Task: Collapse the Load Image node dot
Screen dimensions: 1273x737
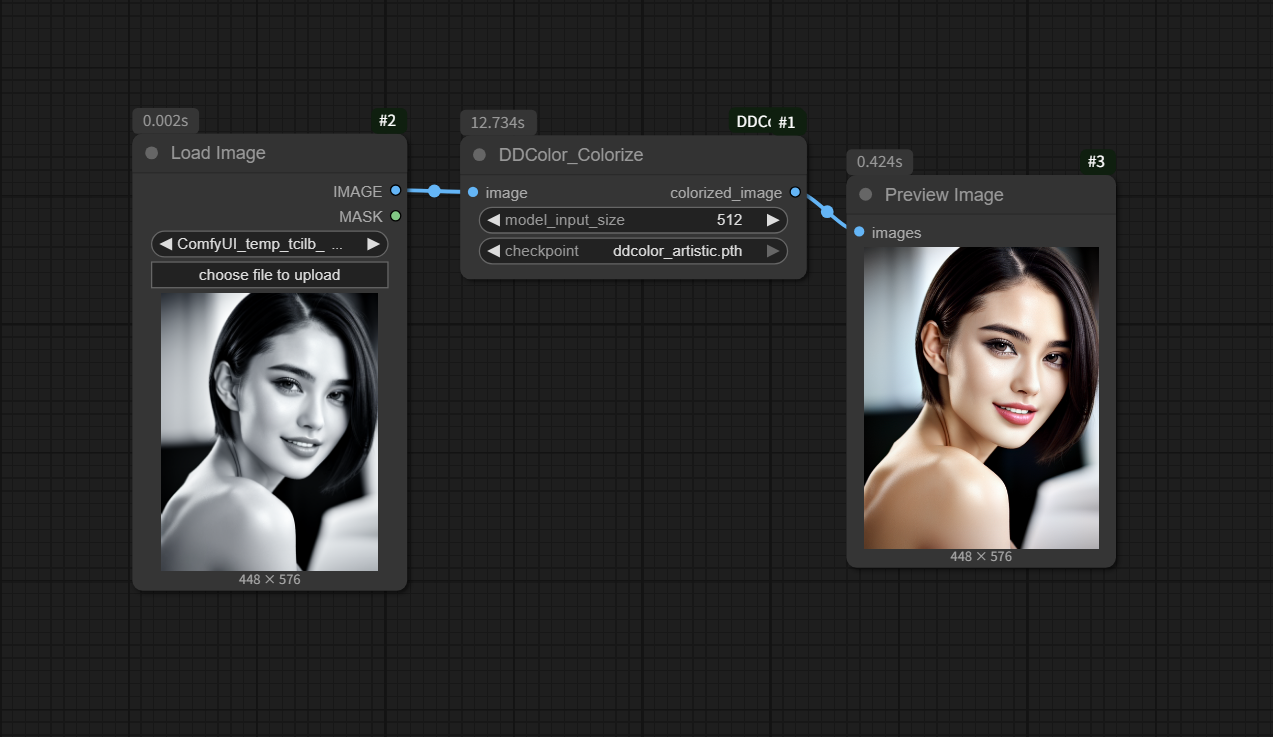Action: (152, 153)
